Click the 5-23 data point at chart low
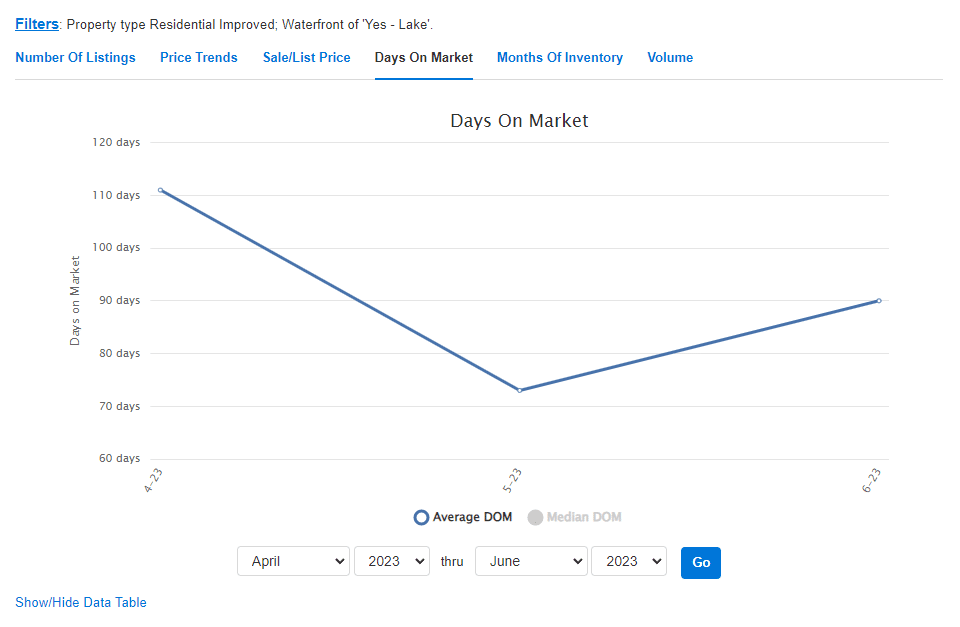 (x=520, y=390)
